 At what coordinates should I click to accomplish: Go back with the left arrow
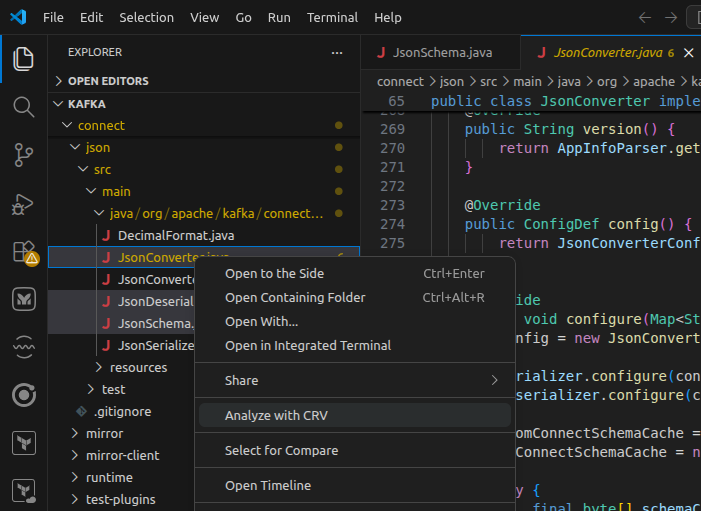click(x=645, y=18)
